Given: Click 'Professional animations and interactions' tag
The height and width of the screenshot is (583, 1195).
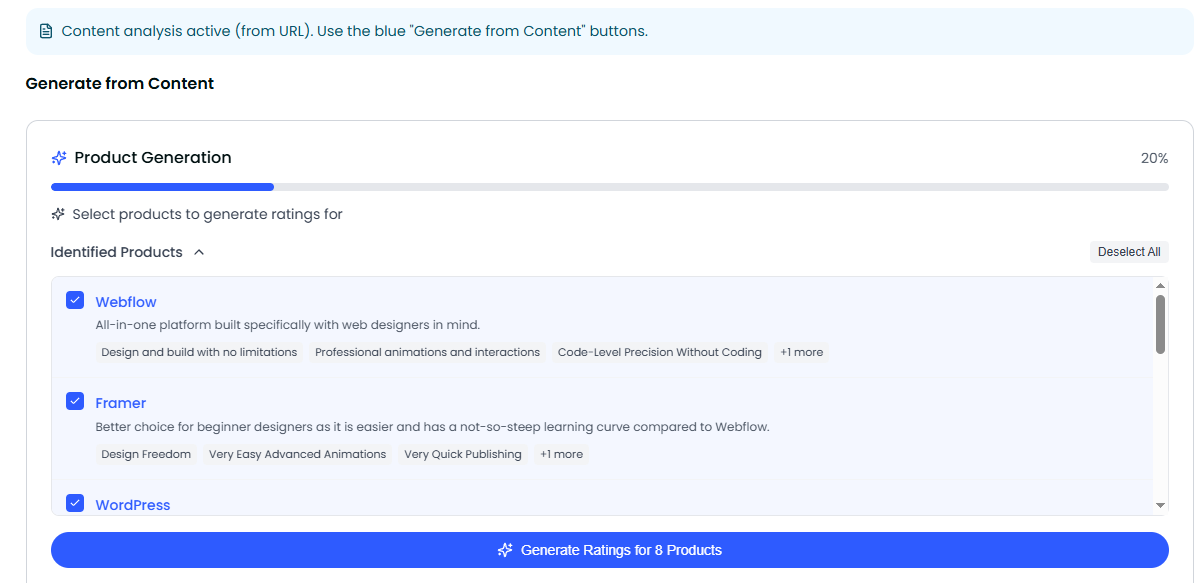Looking at the screenshot, I should [427, 352].
